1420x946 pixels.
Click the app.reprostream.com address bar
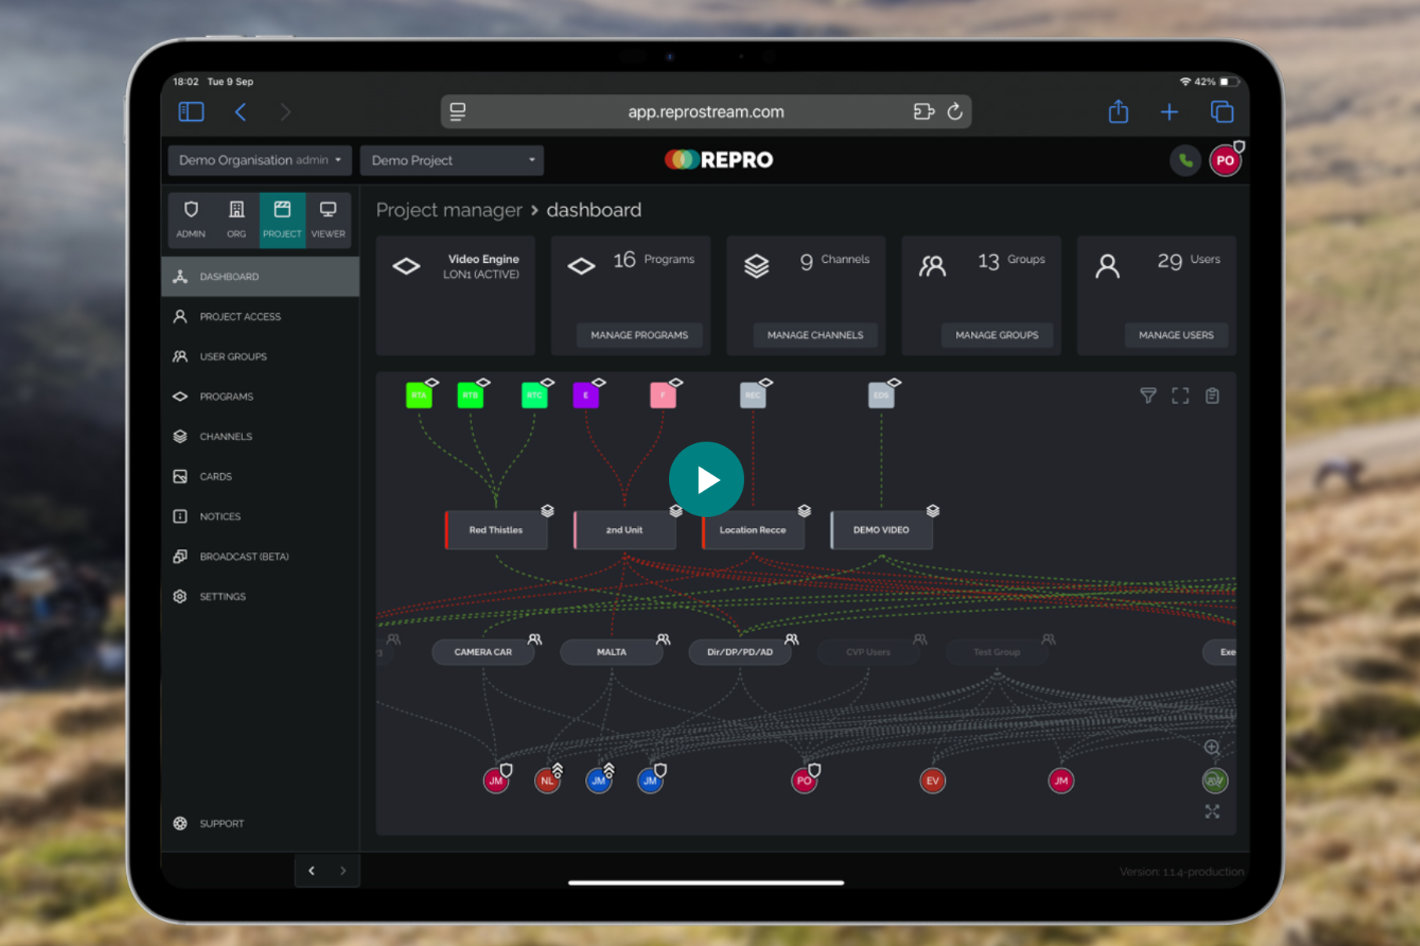click(x=705, y=112)
